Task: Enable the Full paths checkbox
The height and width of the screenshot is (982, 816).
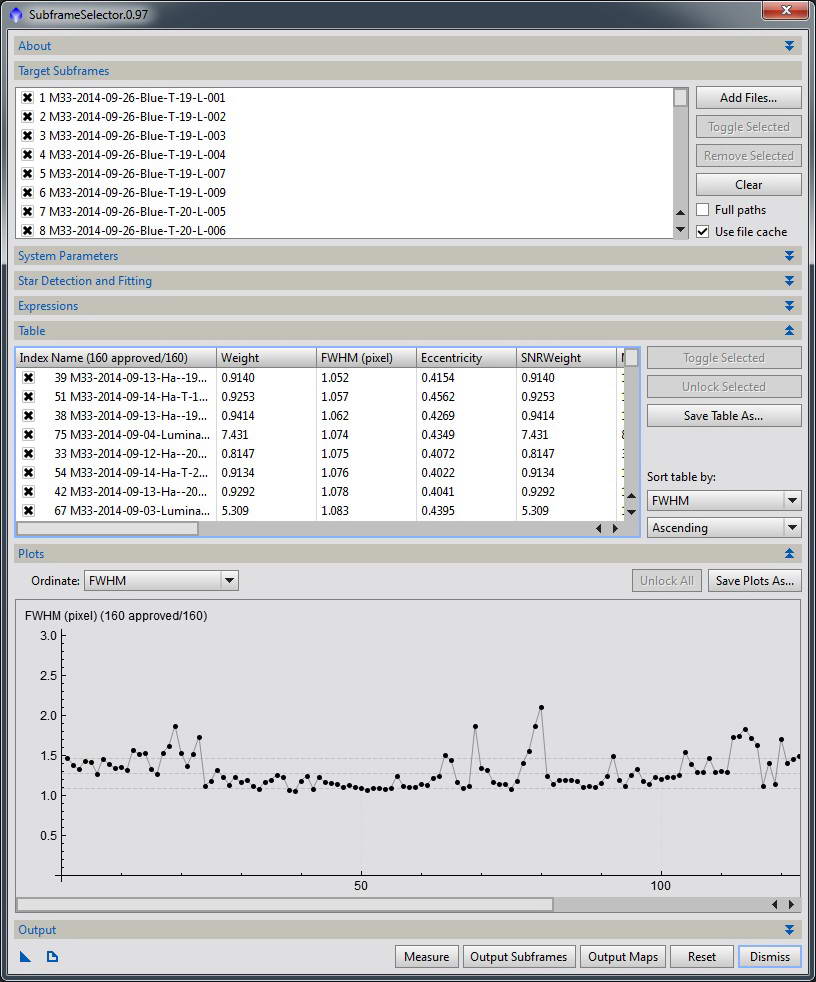Action: pos(703,209)
